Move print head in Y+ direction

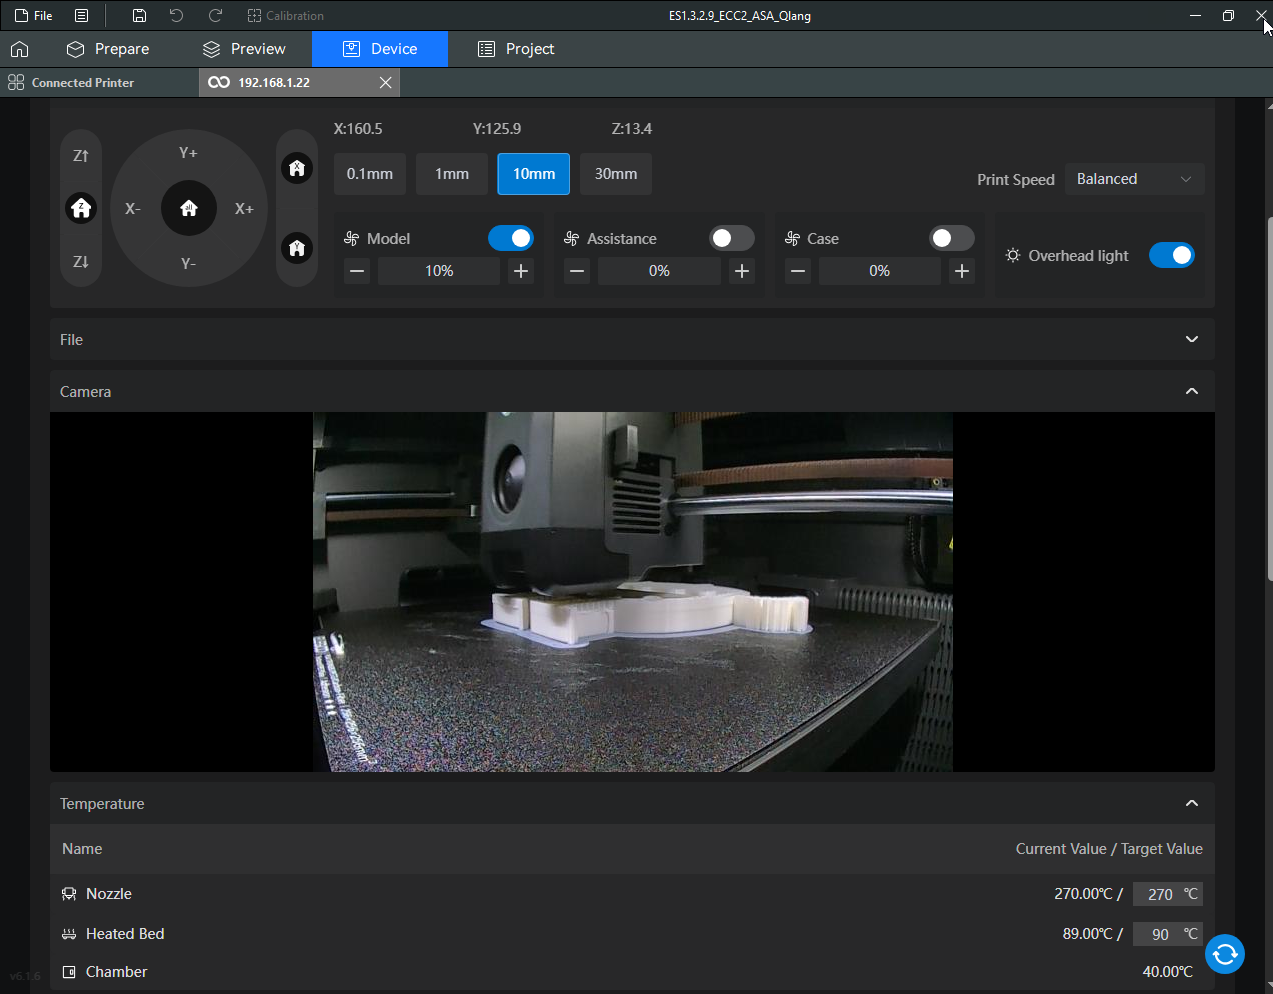pos(188,153)
